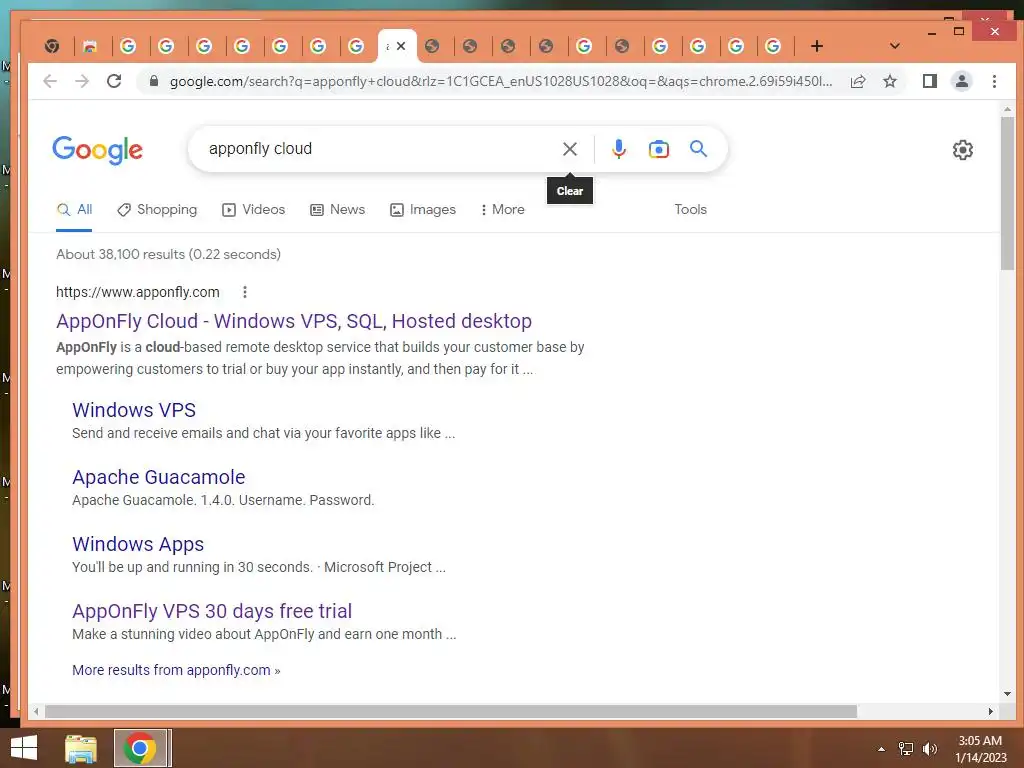Search by image with camera icon
1024x768 pixels.
pos(658,149)
